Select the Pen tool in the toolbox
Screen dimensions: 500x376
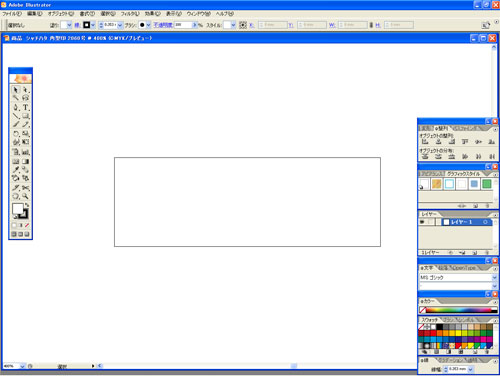pos(16,107)
